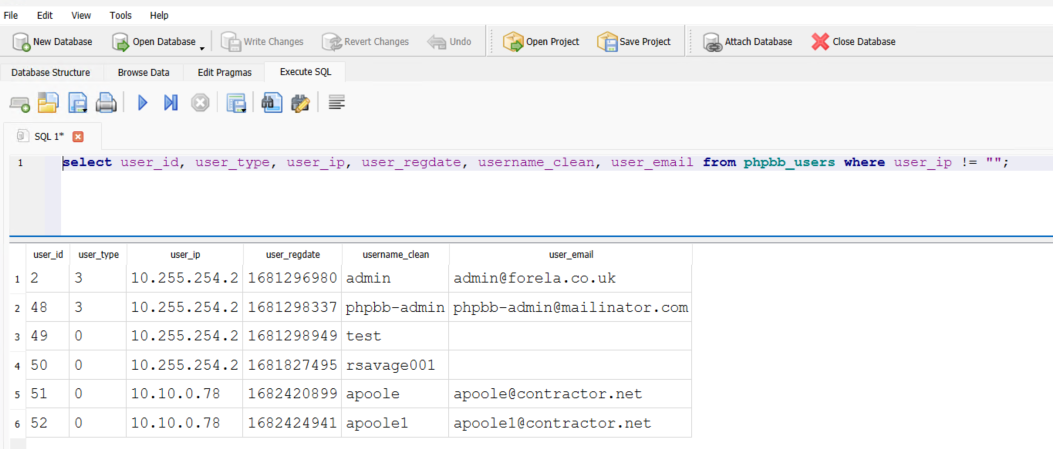
Task: Save the results view icon
Action: [236, 103]
